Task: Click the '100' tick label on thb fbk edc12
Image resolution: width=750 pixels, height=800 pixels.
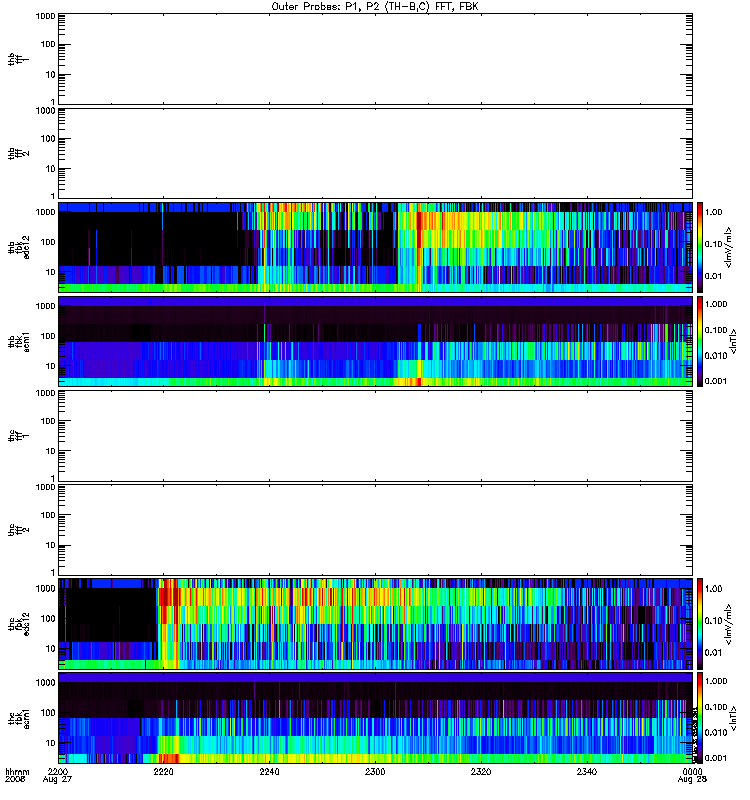Action: 48,242
